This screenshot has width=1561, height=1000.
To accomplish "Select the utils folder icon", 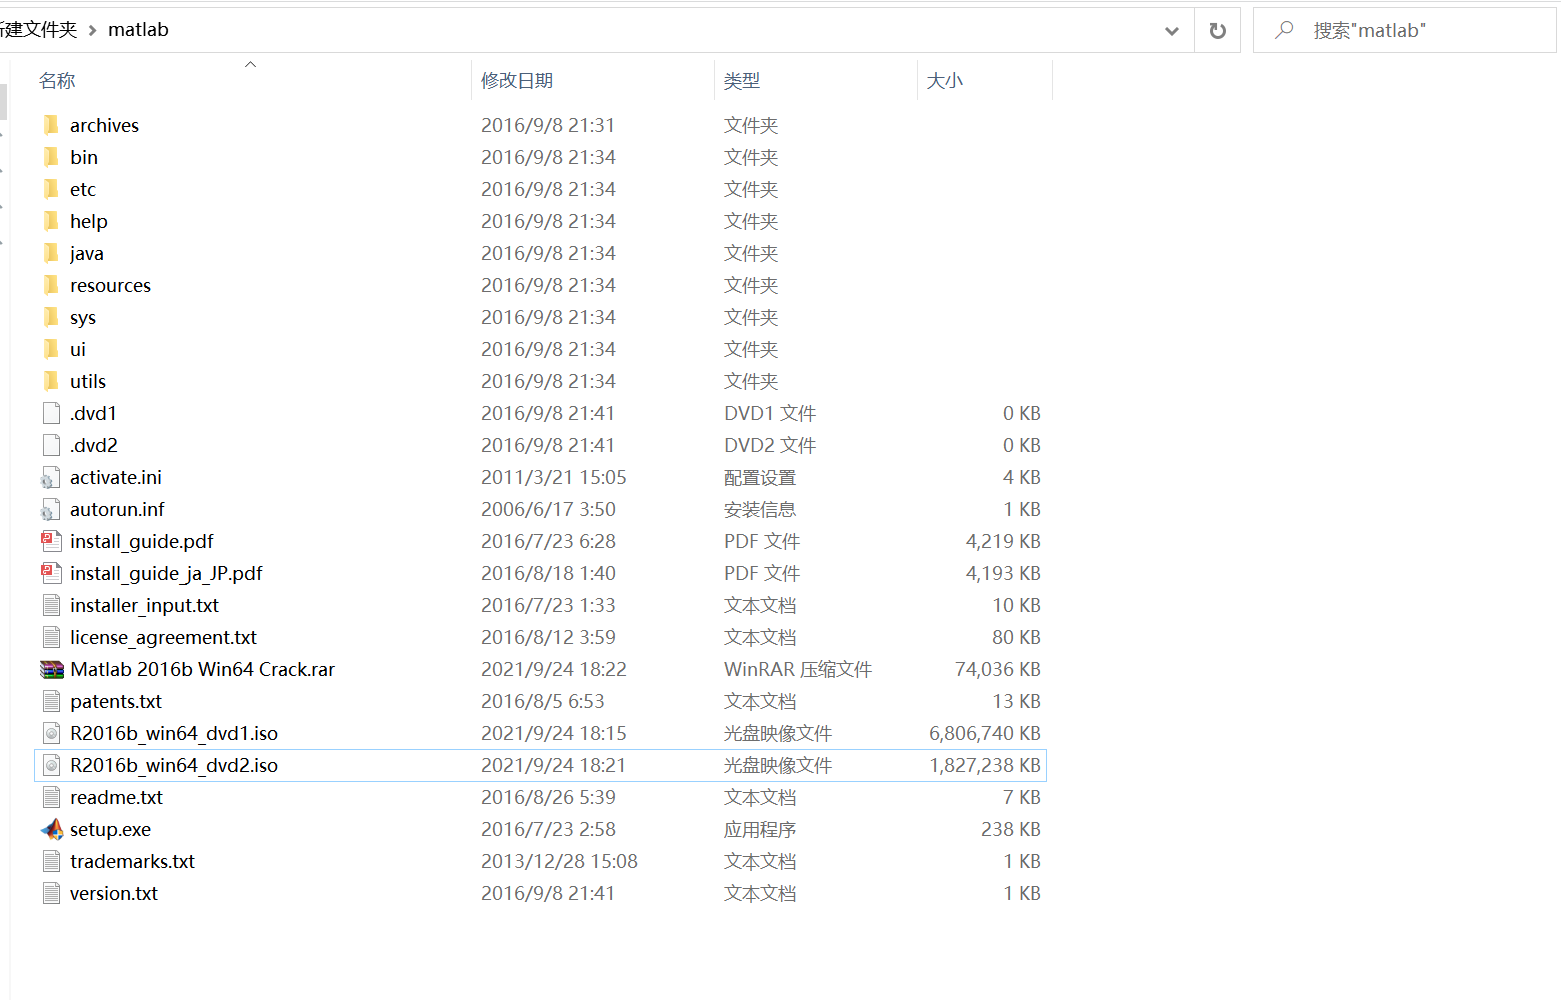I will click(51, 381).
